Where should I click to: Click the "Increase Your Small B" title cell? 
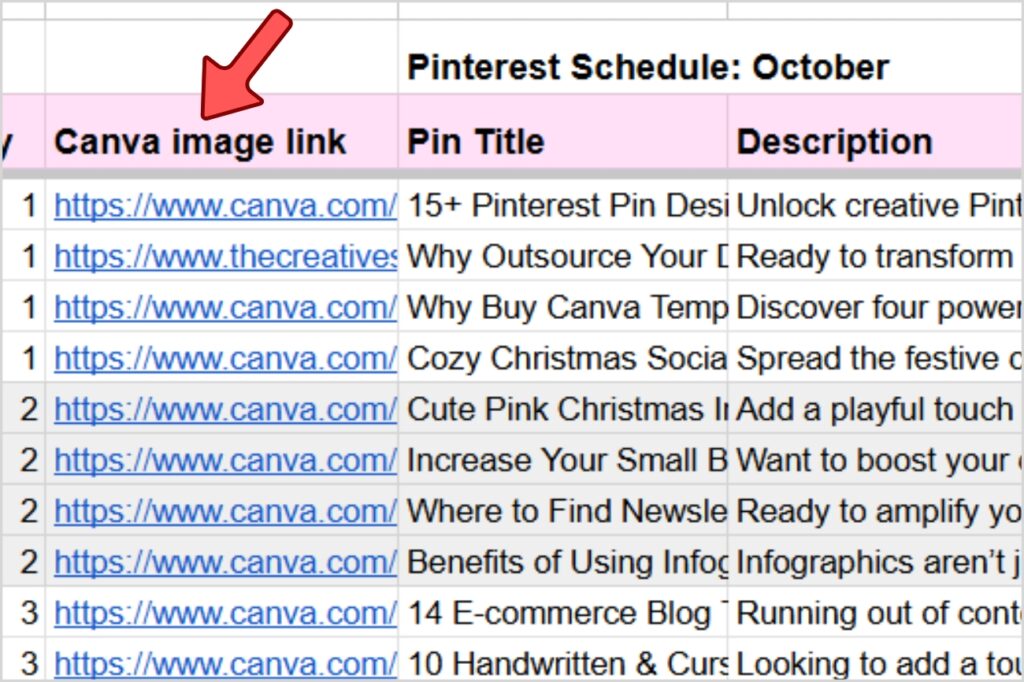(x=566, y=460)
